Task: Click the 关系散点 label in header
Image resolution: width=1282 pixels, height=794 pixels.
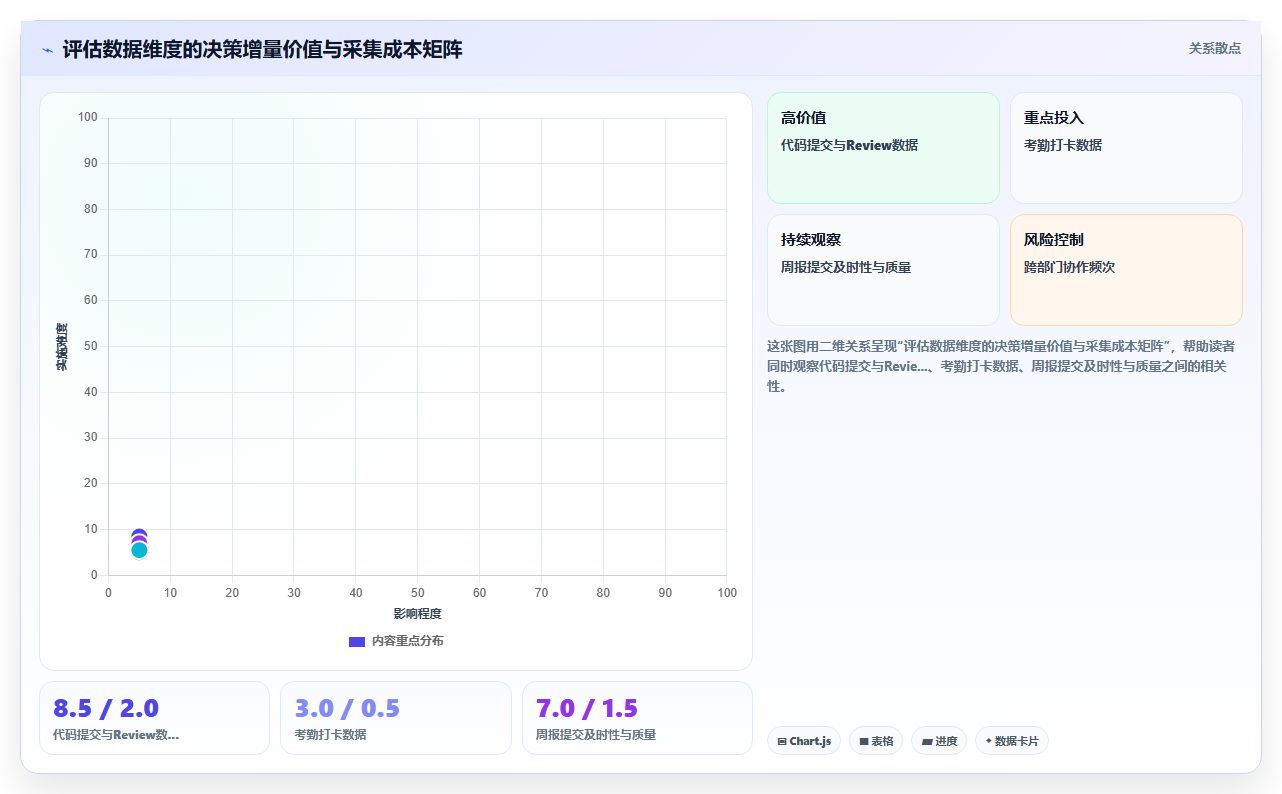Action: pyautogui.click(x=1214, y=48)
